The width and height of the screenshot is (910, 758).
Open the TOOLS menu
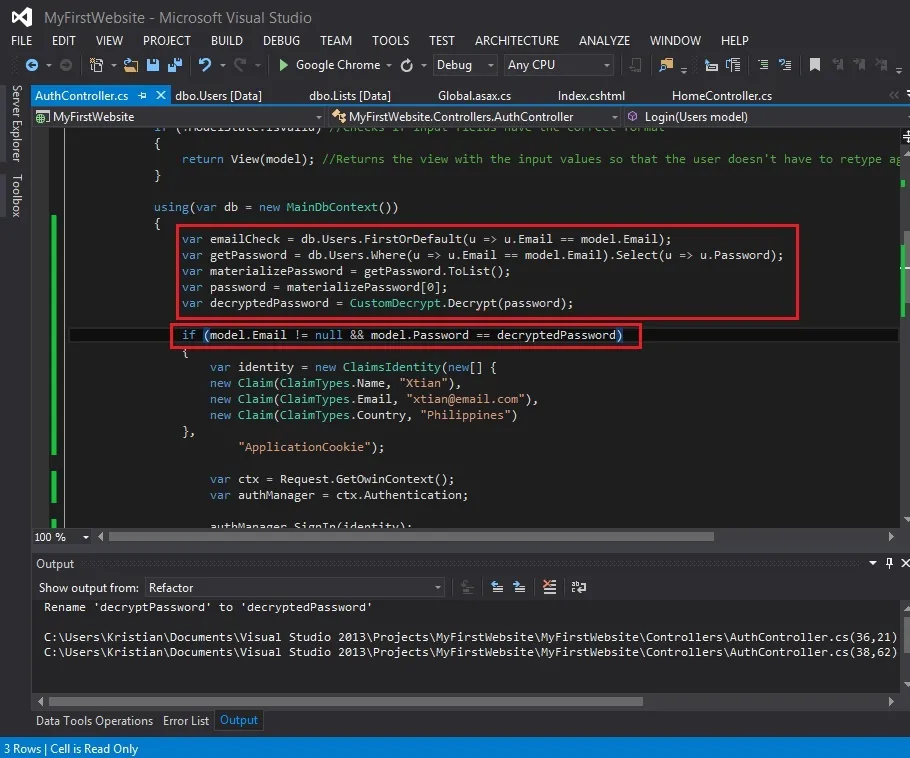(391, 41)
